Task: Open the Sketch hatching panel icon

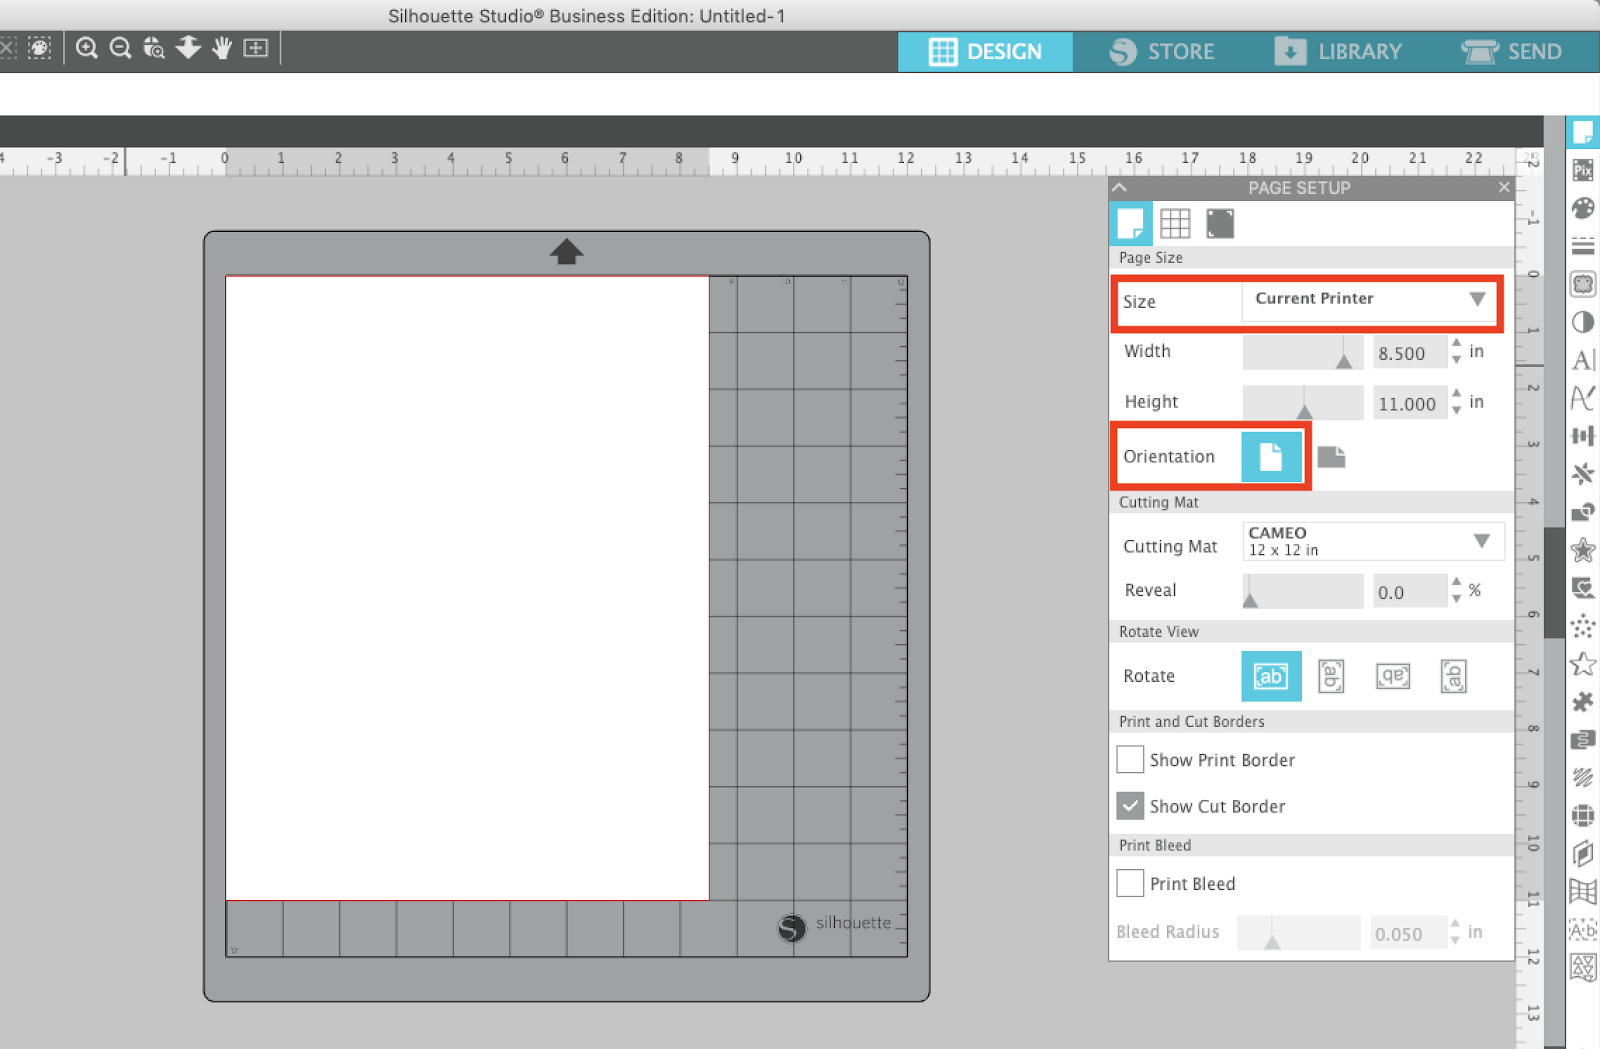Action: pyautogui.click(x=1583, y=777)
